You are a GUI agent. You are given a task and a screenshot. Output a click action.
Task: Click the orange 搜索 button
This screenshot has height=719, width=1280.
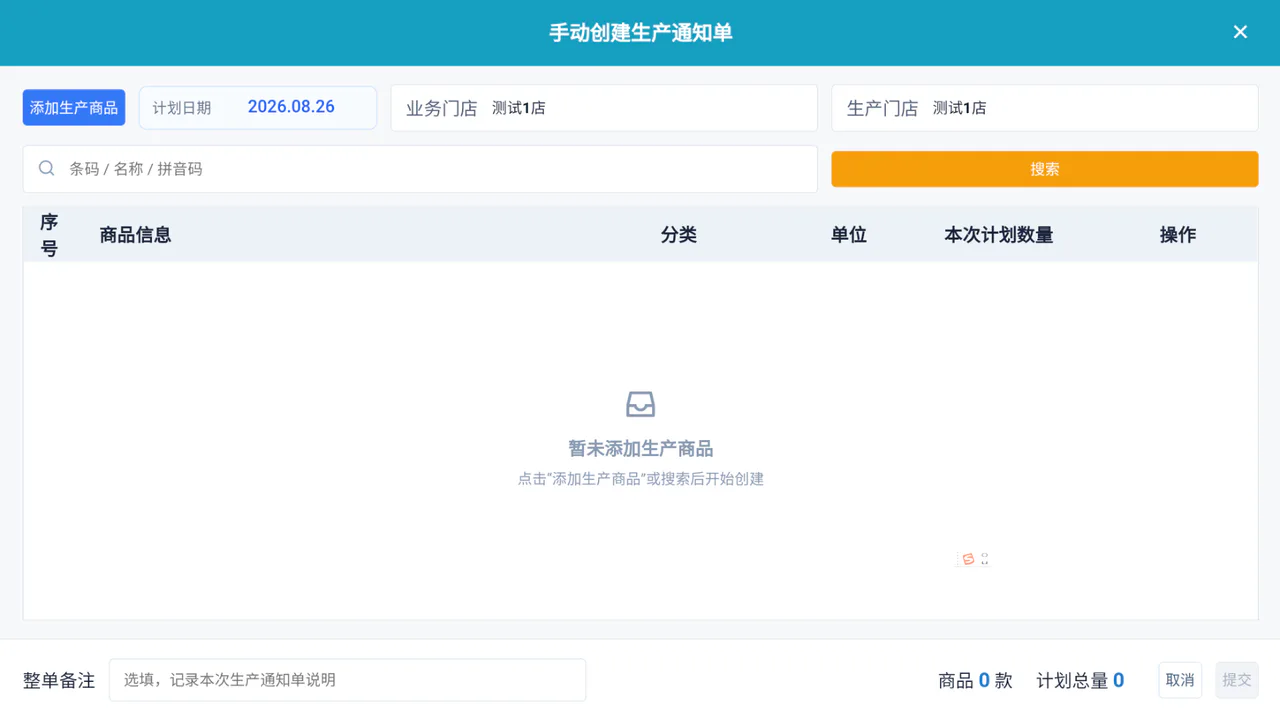1045,169
